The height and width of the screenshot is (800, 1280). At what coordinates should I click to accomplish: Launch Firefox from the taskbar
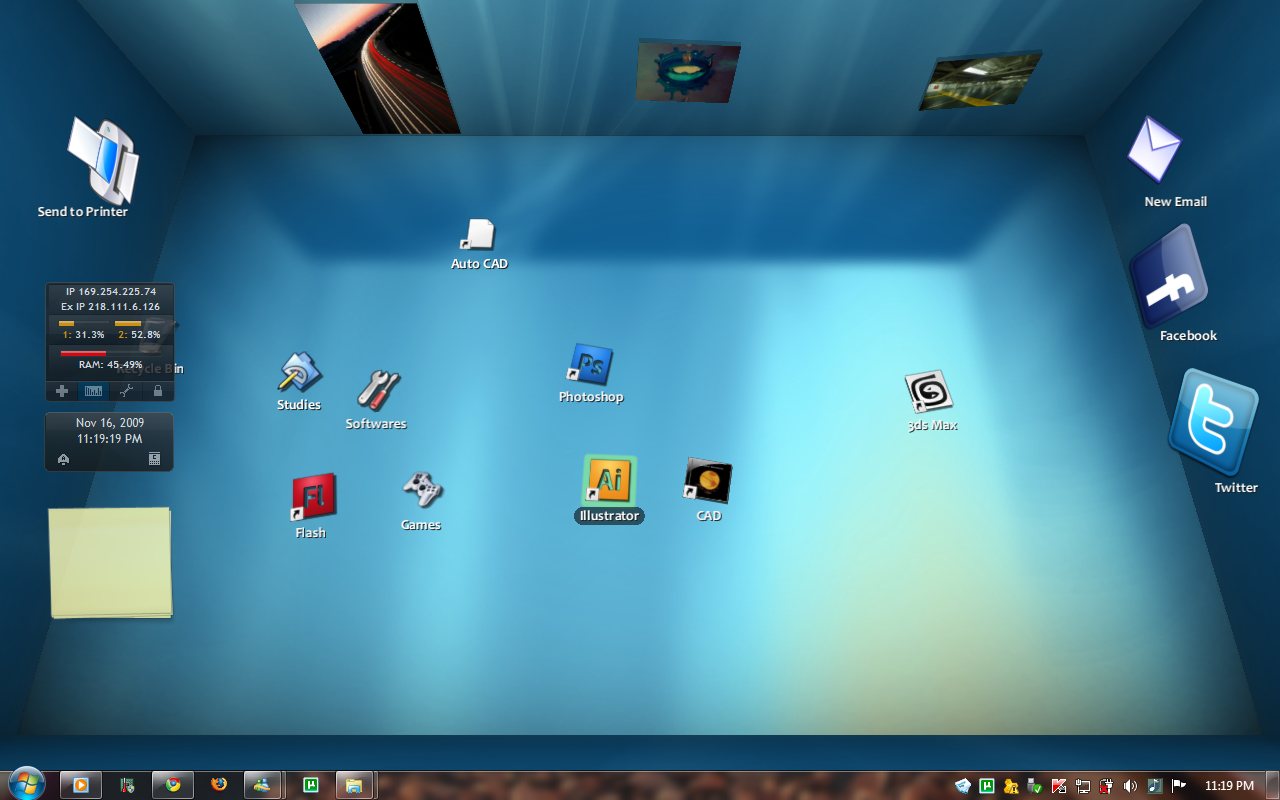(x=218, y=785)
